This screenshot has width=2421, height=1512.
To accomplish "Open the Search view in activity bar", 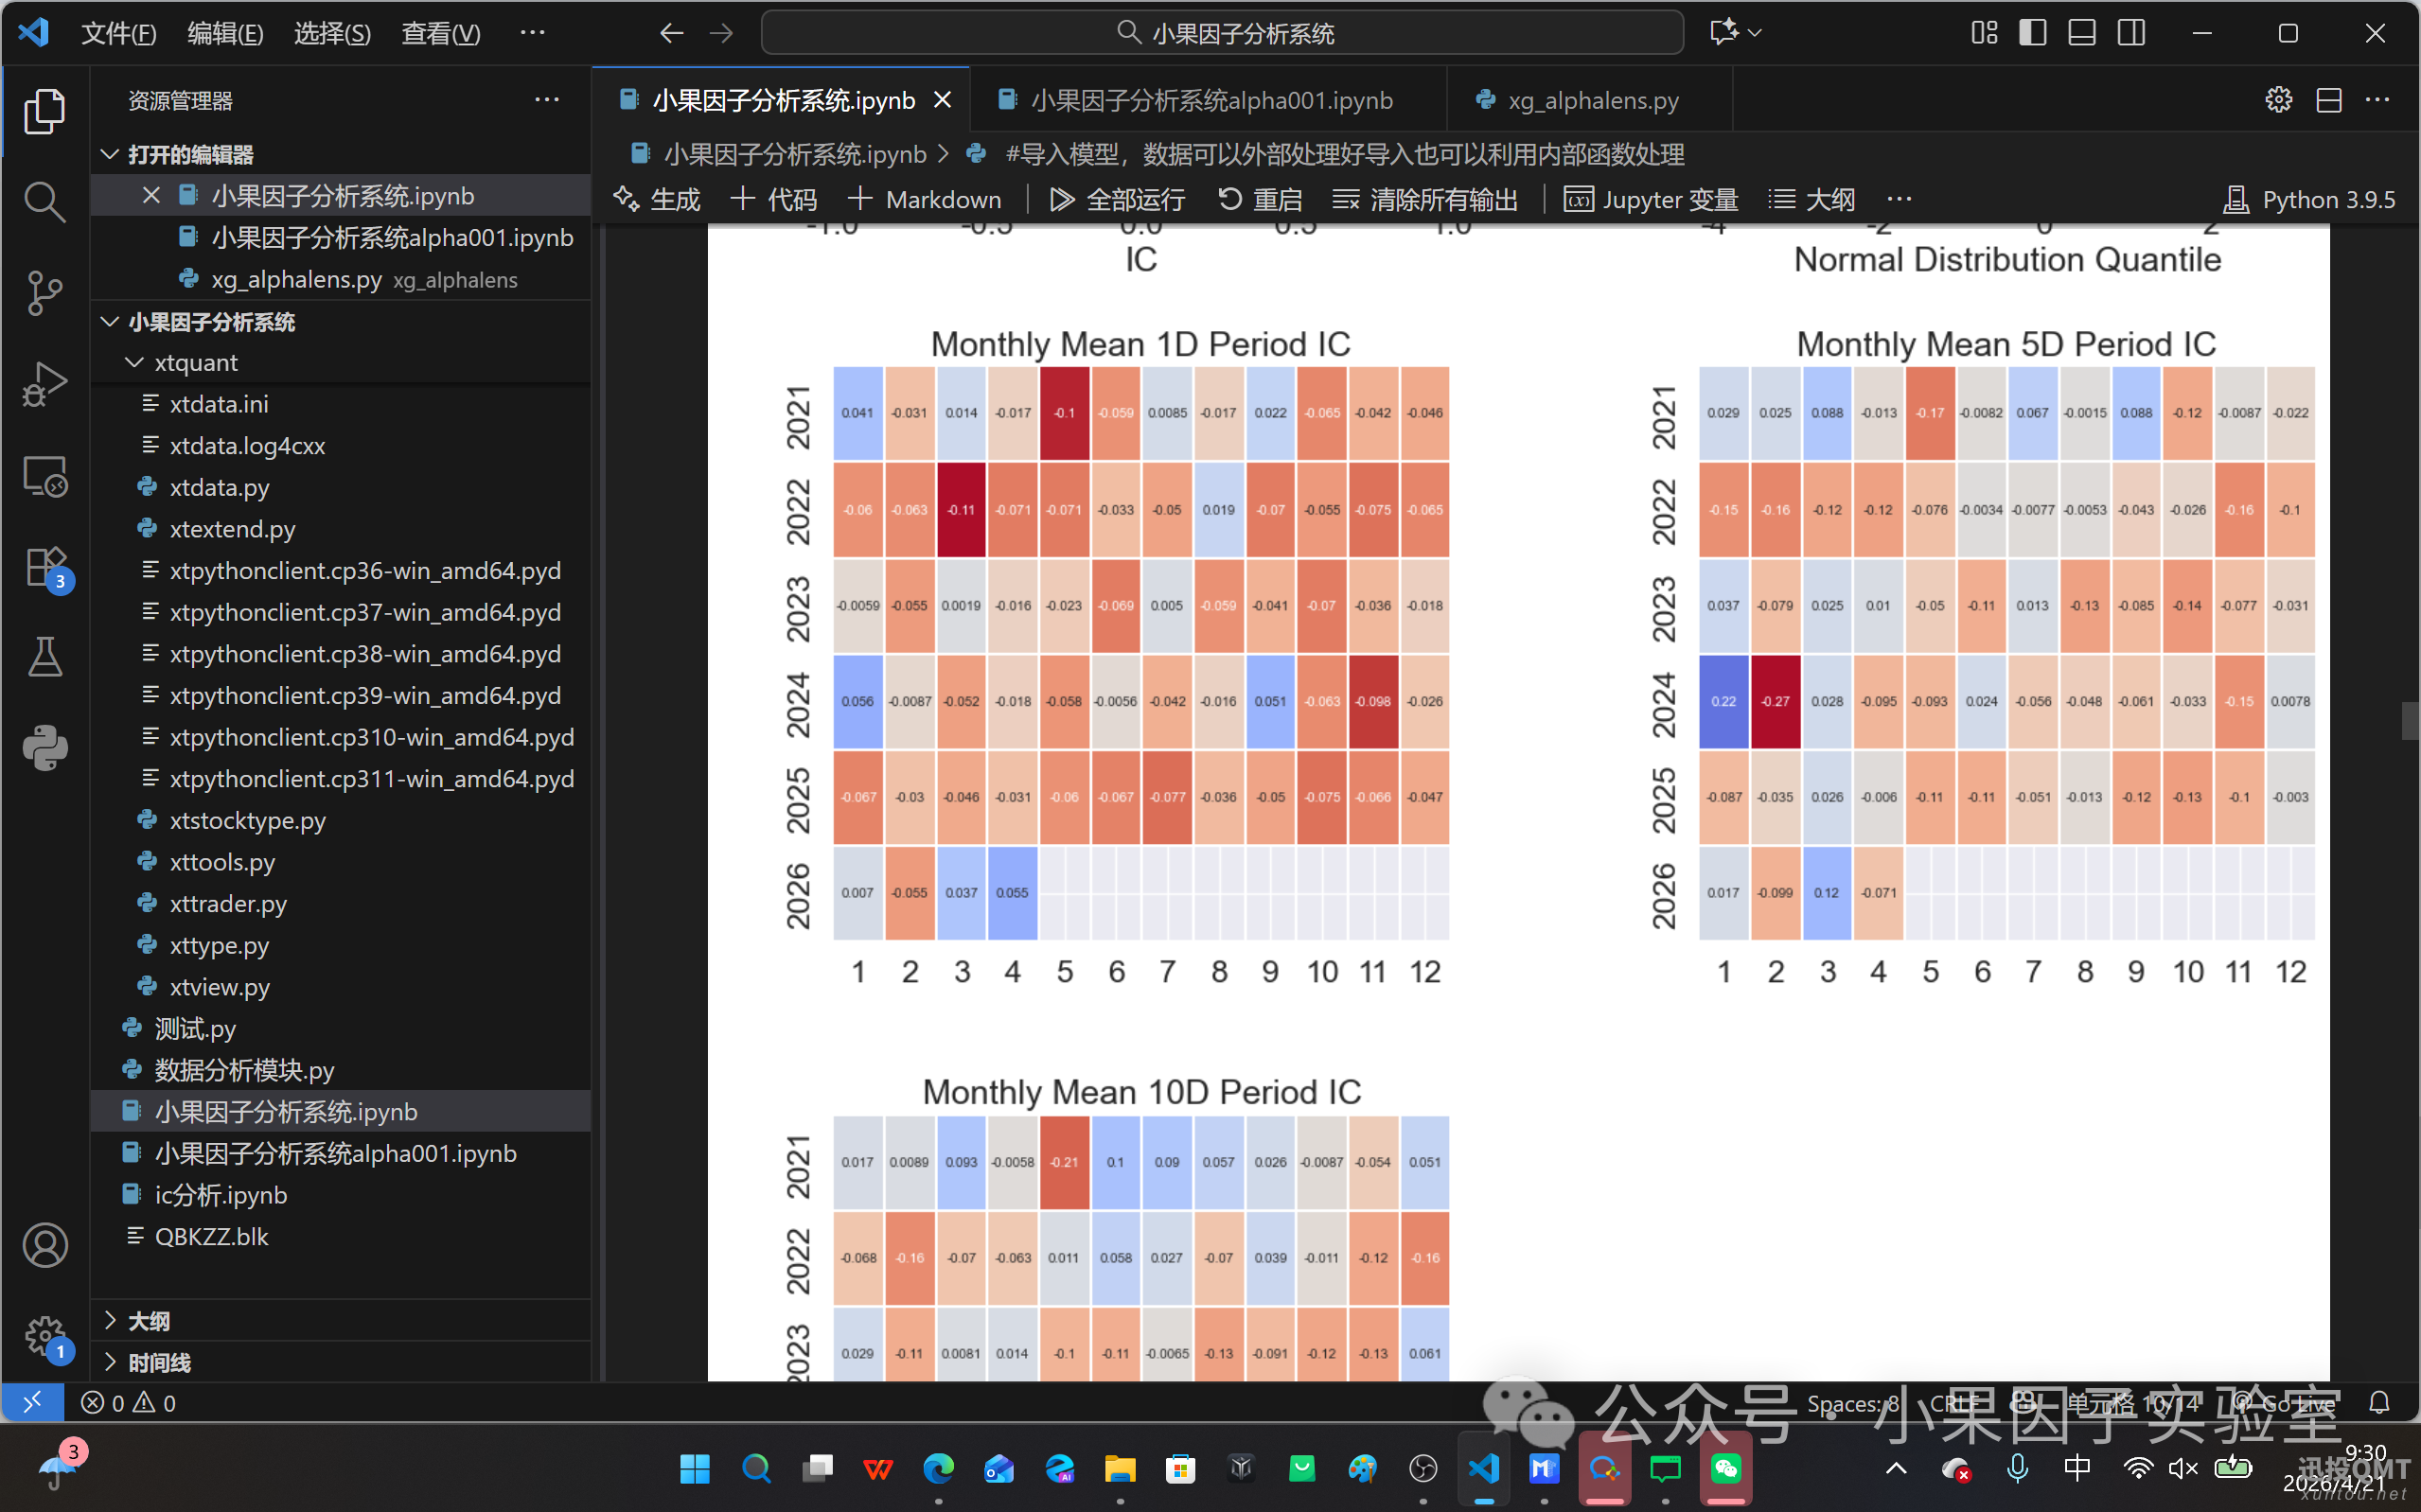I will point(44,202).
